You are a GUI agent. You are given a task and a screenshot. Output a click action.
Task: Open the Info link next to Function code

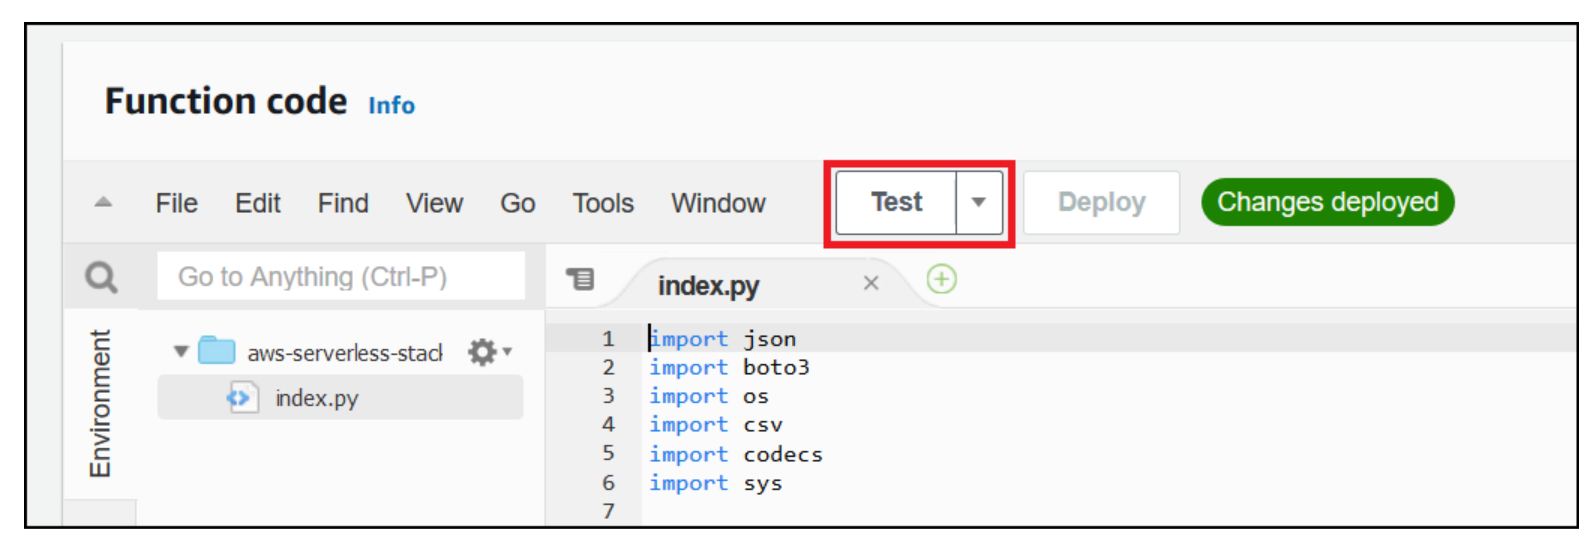[391, 105]
